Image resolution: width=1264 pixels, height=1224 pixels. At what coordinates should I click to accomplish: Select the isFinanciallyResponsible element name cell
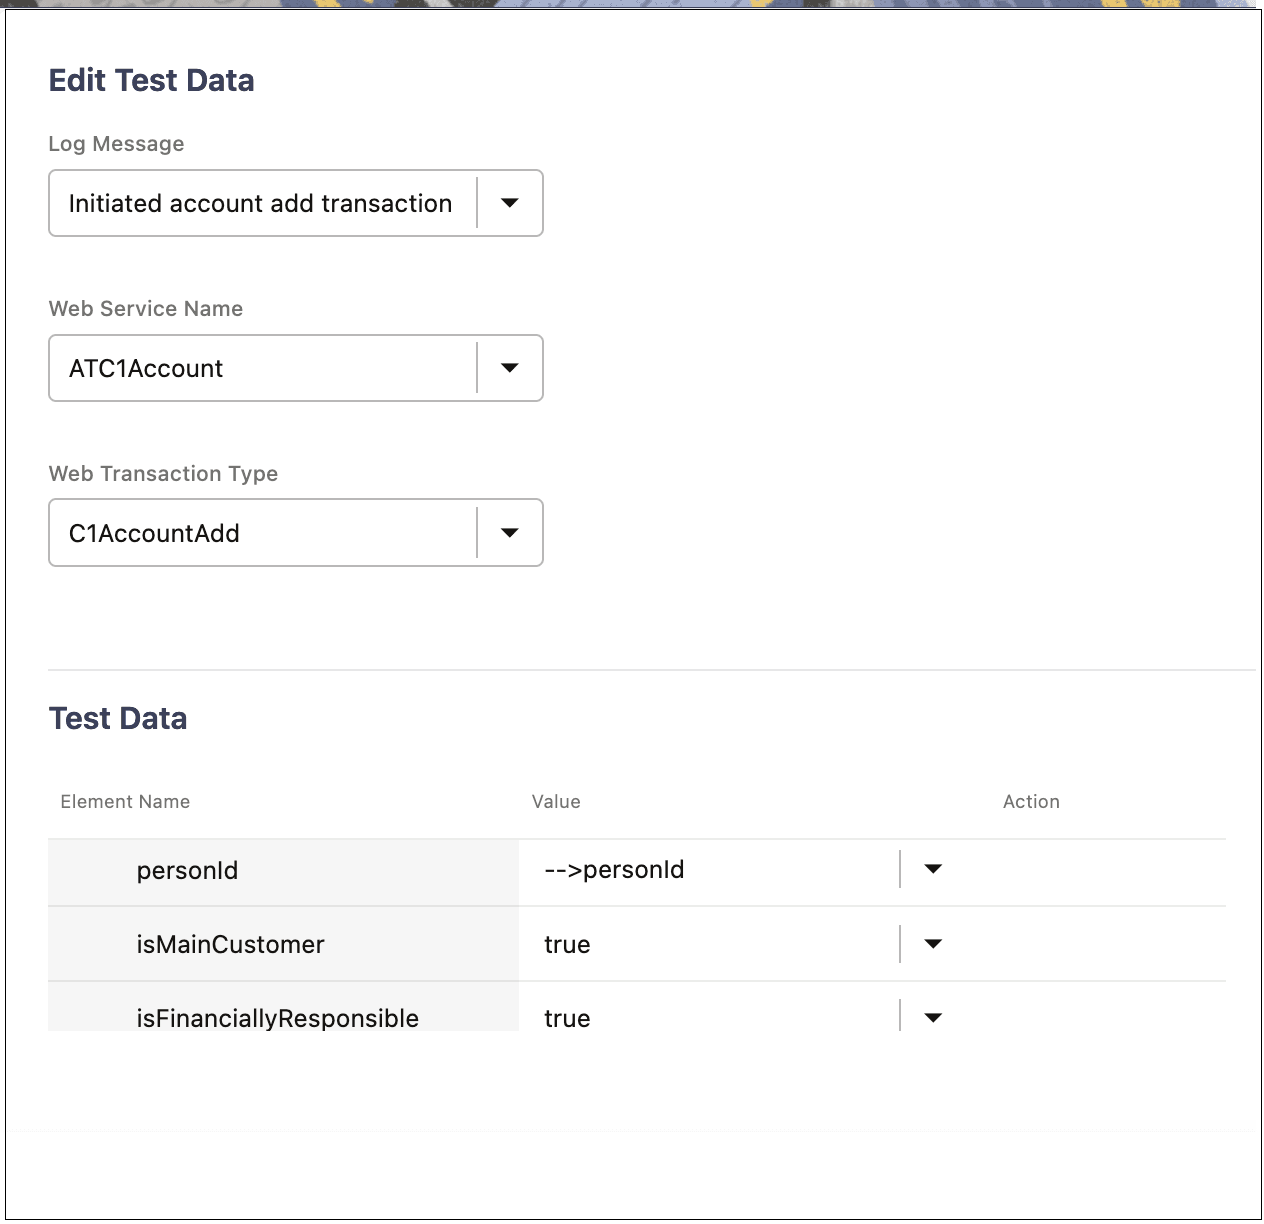pos(277,1018)
